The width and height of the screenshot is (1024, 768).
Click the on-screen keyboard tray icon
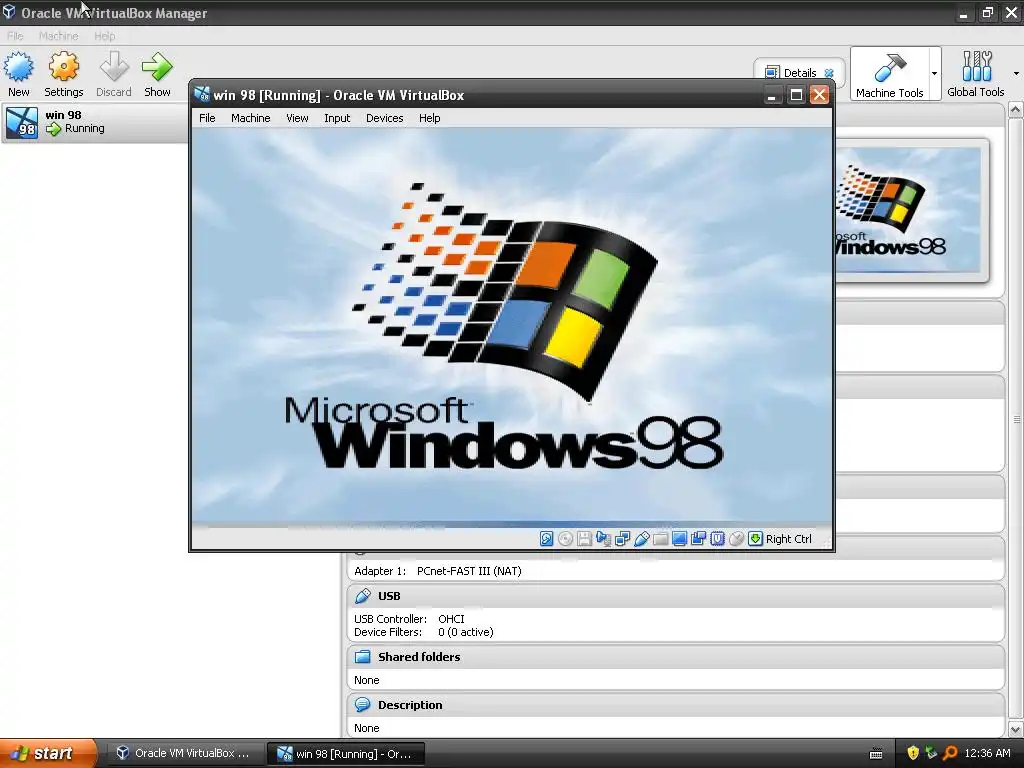pos(876,754)
